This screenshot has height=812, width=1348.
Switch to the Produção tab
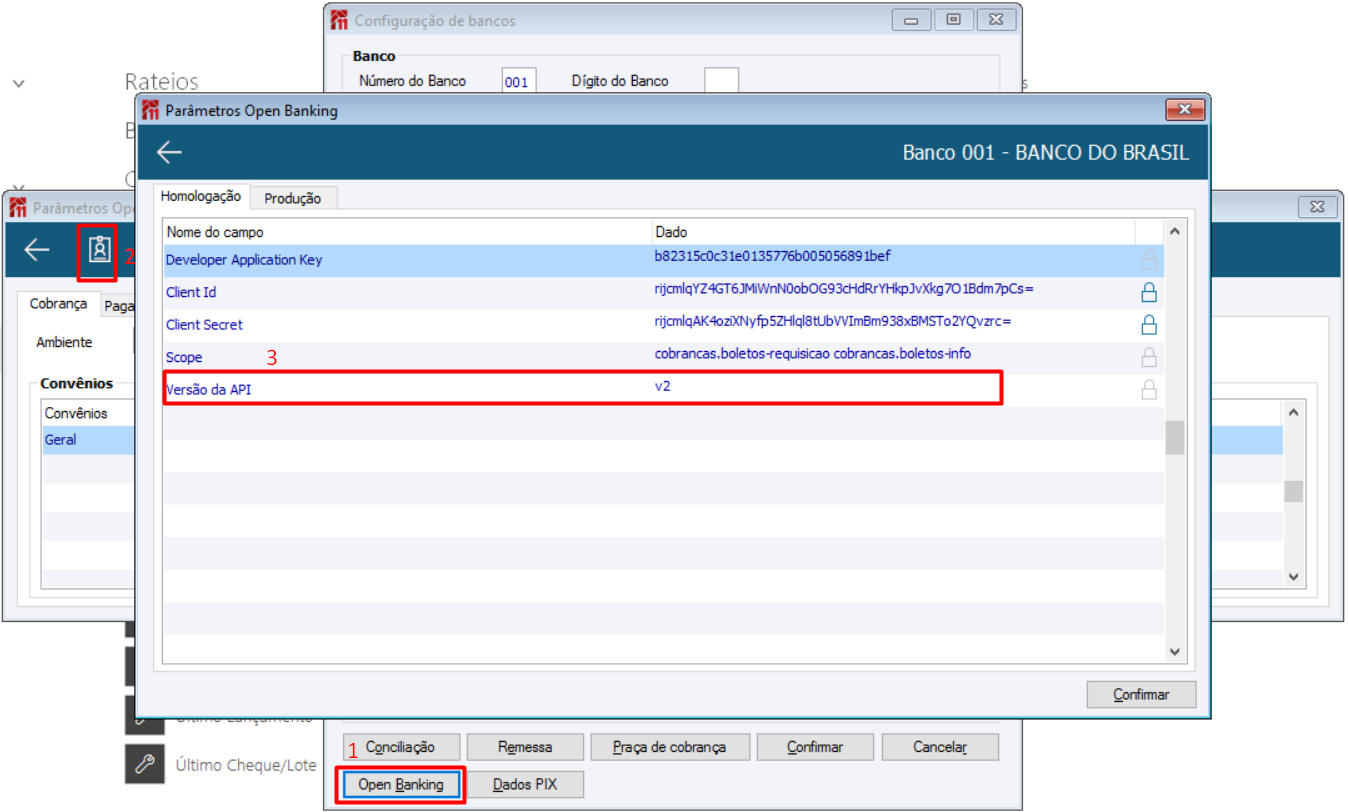(293, 198)
